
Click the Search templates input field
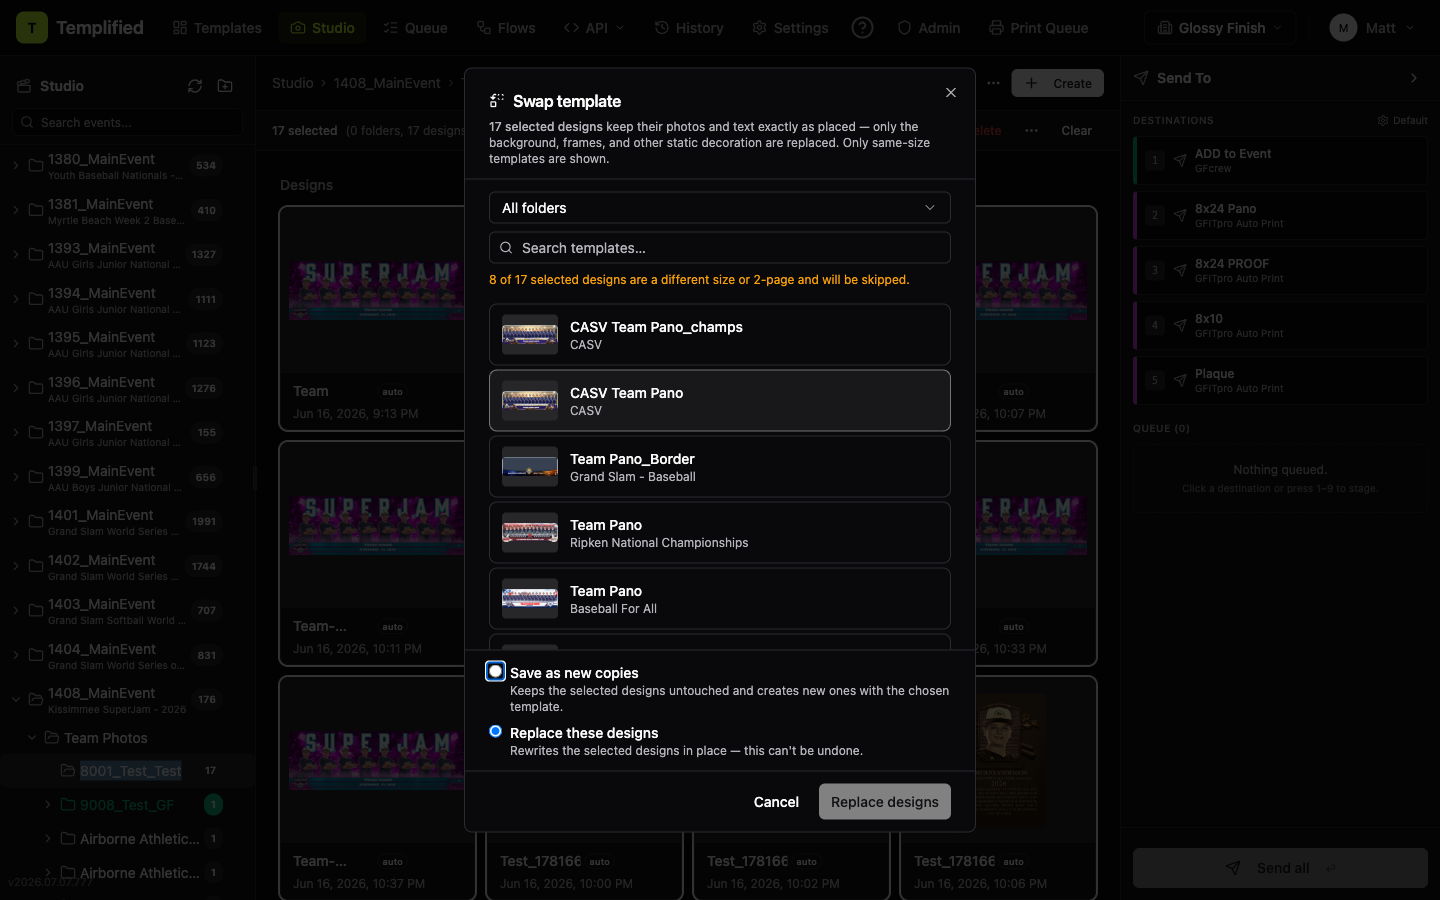click(720, 248)
